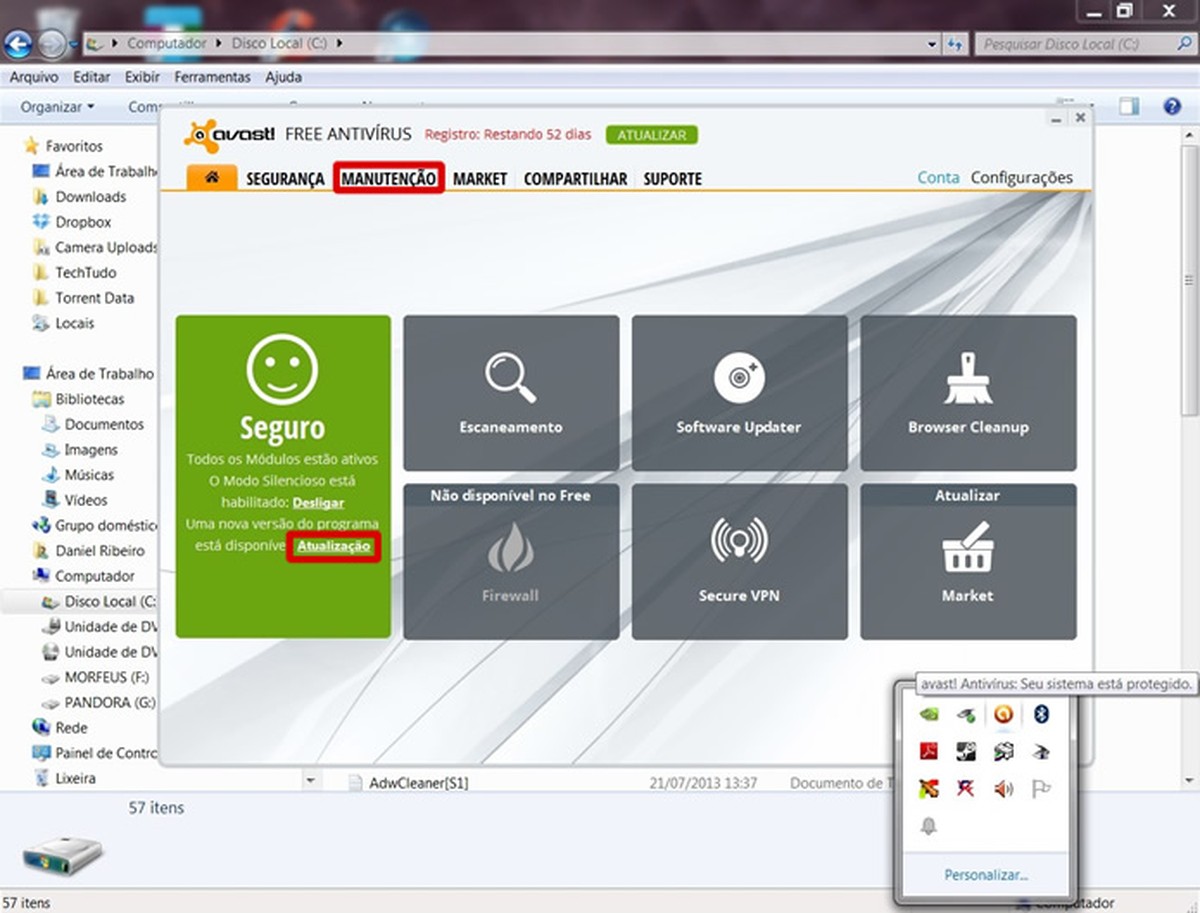Open the Market basket tile
This screenshot has width=1200, height=913.
[968, 562]
